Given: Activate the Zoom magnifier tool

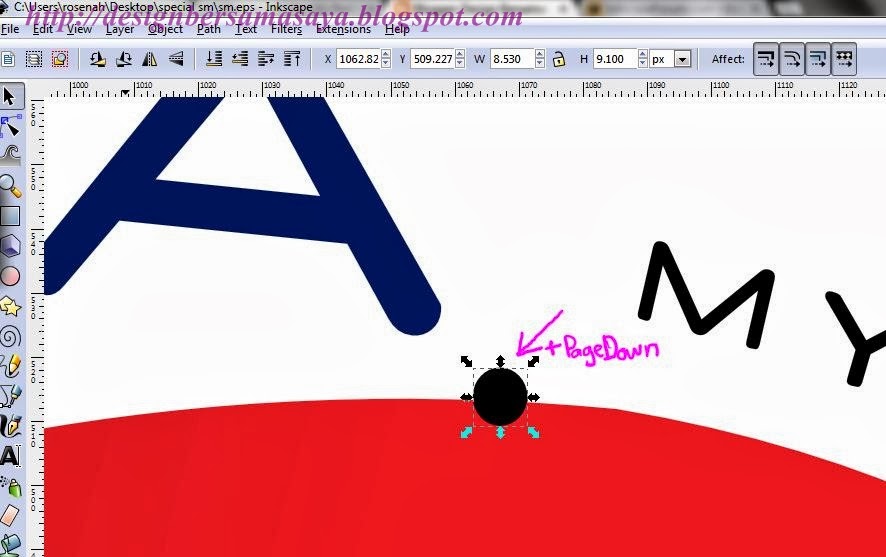Looking at the screenshot, I should [x=10, y=186].
